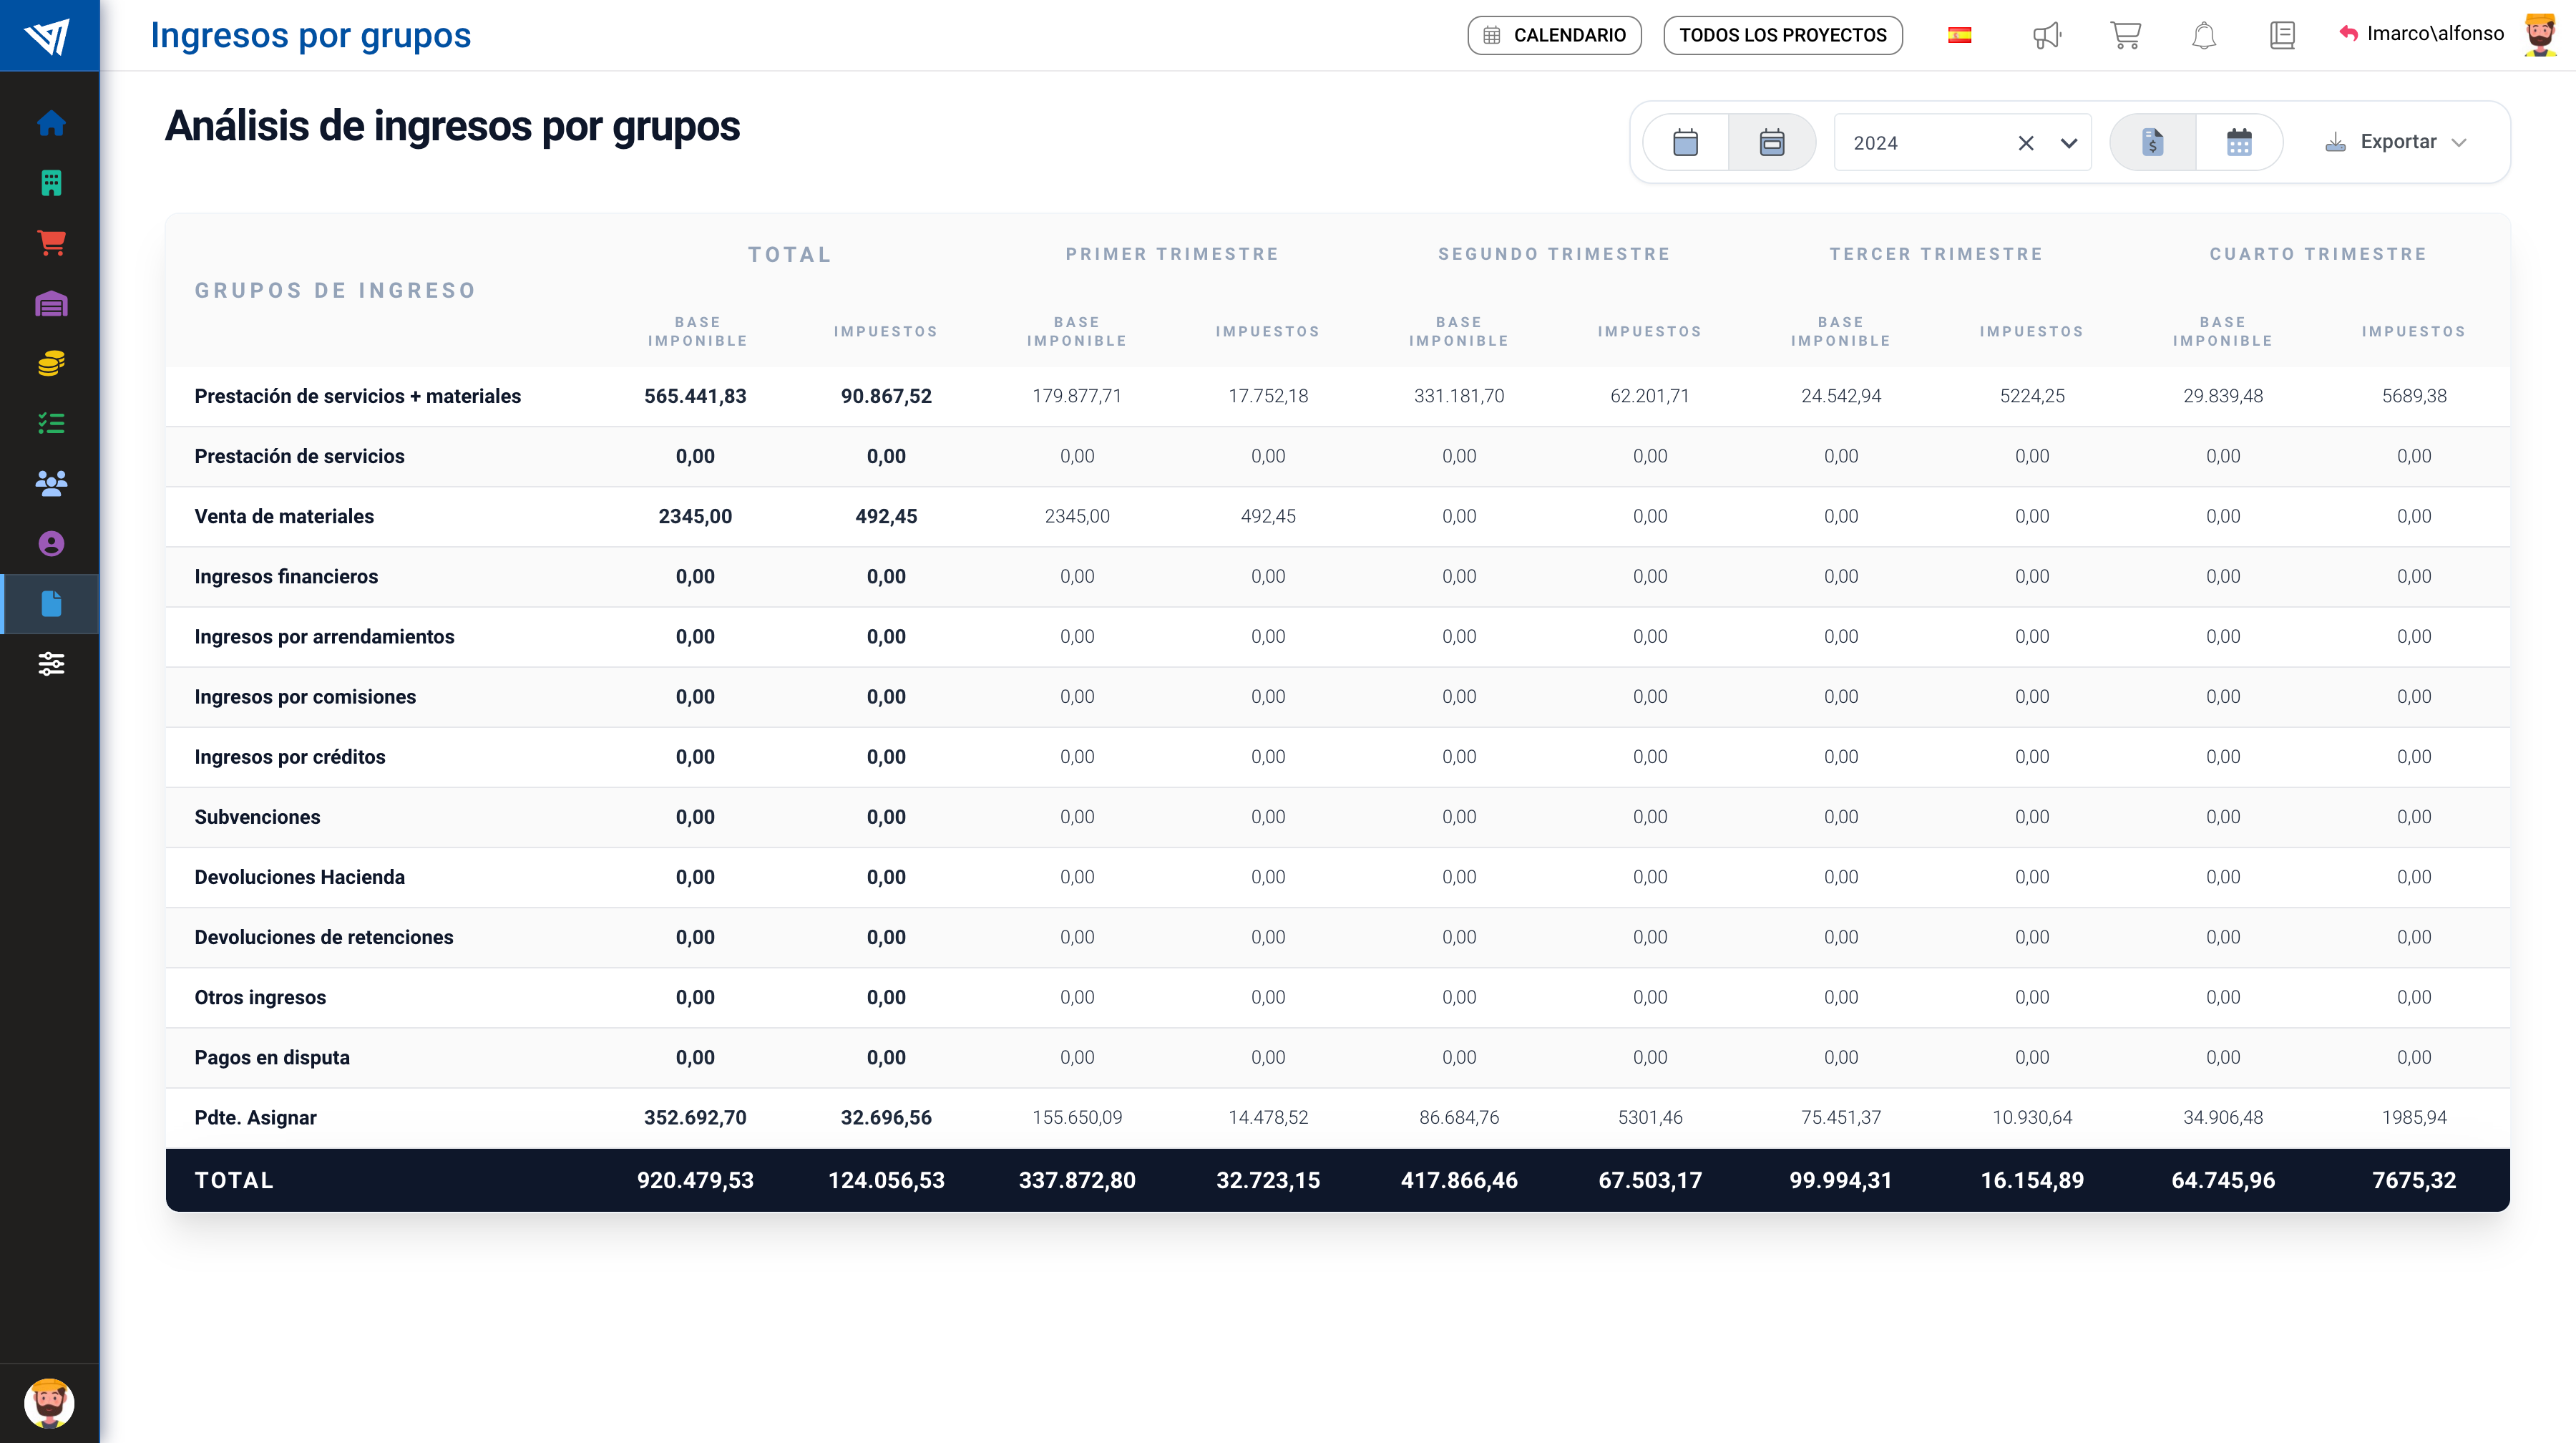This screenshot has width=2576, height=1443.
Task: Toggle the single calendar view button
Action: click(1685, 142)
